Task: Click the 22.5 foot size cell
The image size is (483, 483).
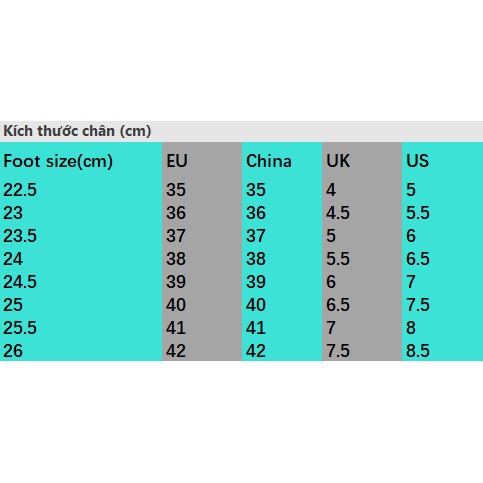Action: [20, 190]
